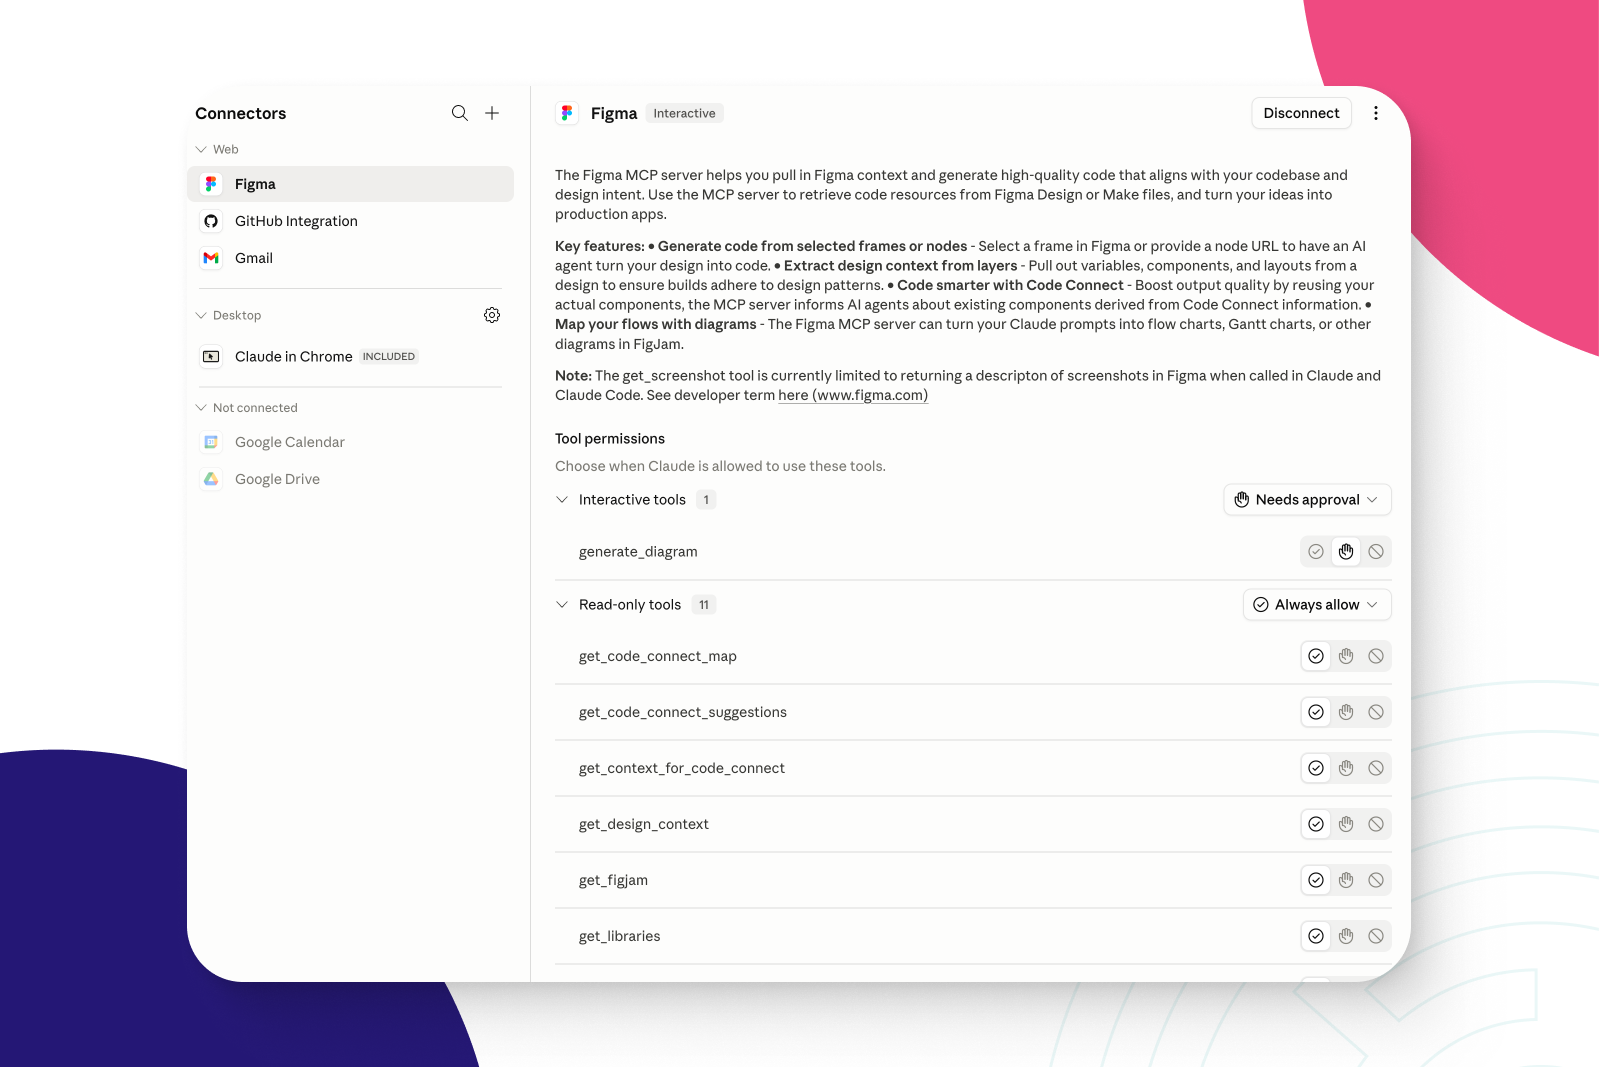Set get_code_connect_suggestions to needs approval
This screenshot has height=1067, width=1599.
pos(1346,712)
